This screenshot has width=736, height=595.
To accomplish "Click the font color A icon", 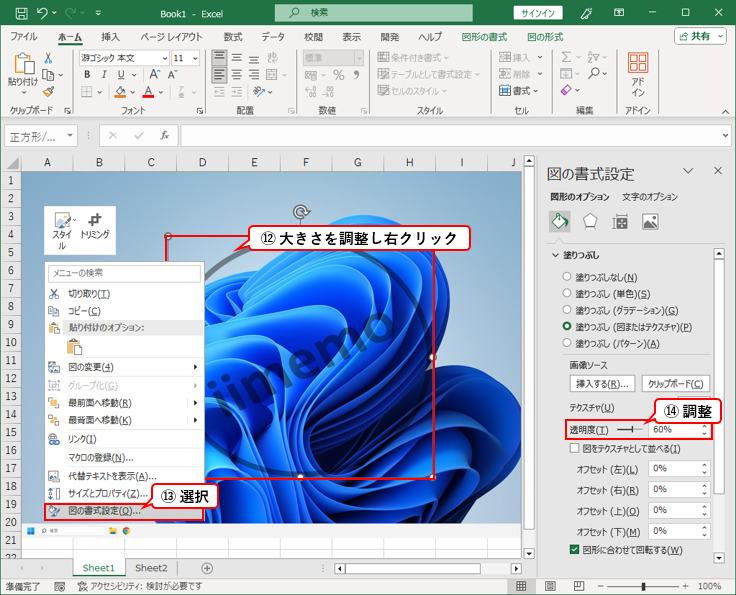I will coord(148,92).
